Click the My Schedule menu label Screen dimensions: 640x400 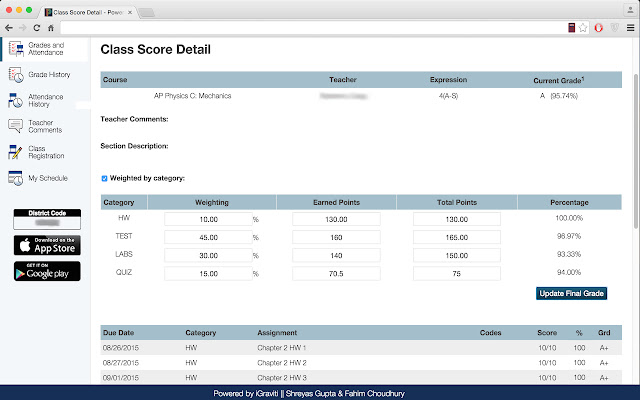pos(48,178)
